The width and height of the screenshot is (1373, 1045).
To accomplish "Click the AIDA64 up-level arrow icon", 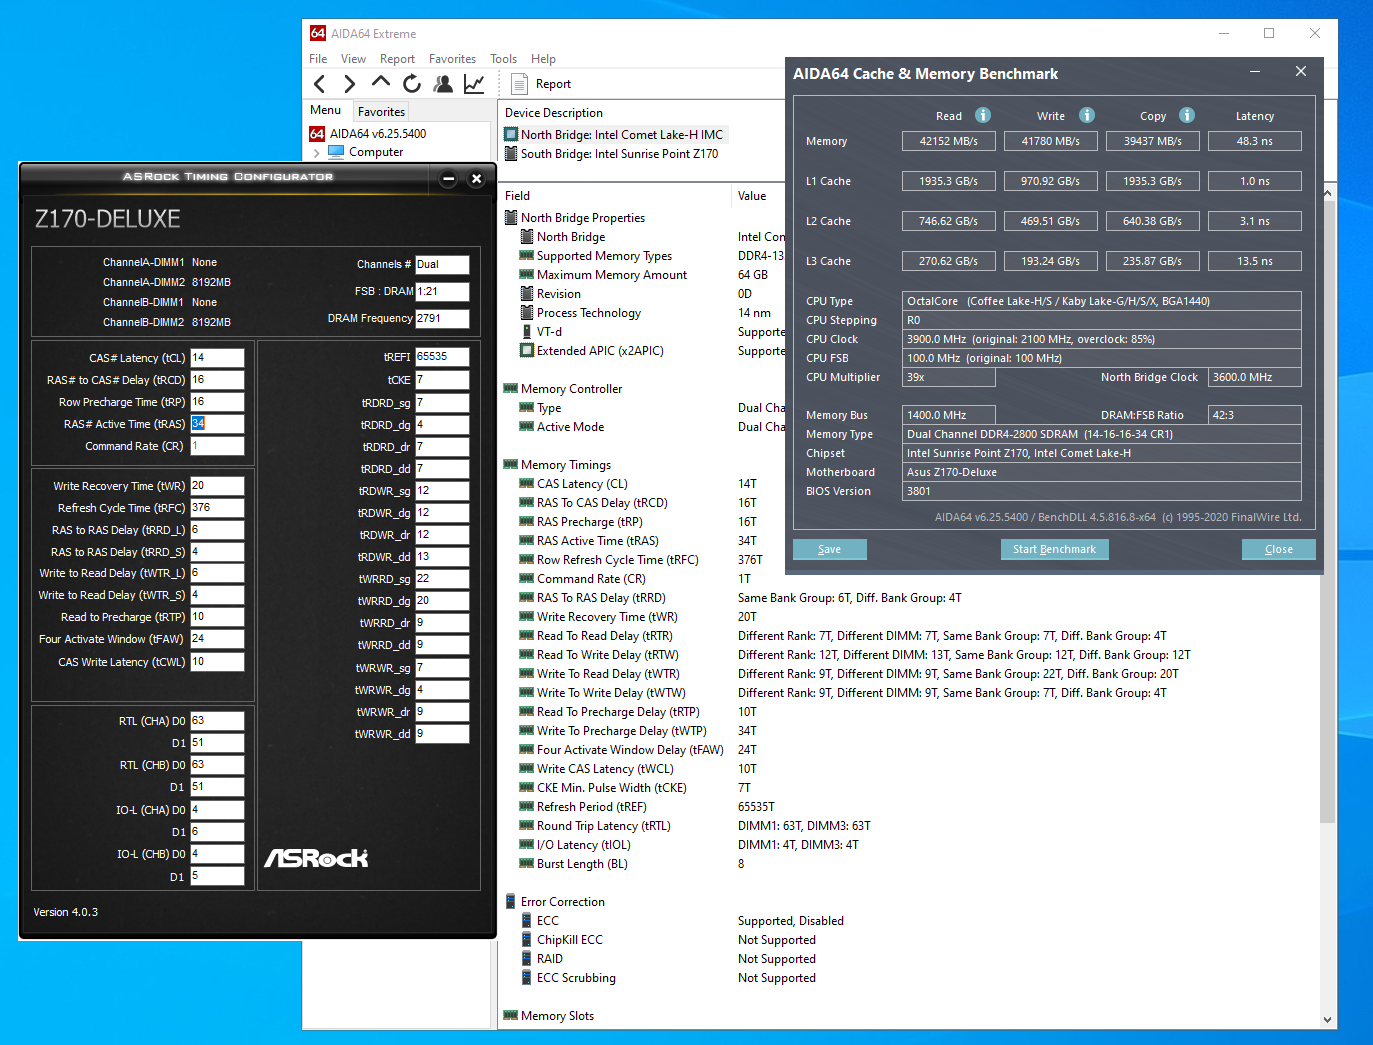I will [x=381, y=82].
